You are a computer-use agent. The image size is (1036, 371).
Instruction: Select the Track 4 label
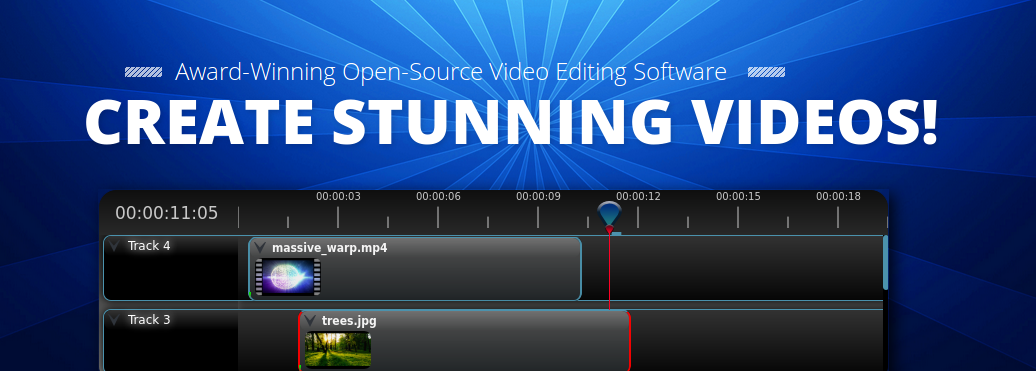pos(149,246)
